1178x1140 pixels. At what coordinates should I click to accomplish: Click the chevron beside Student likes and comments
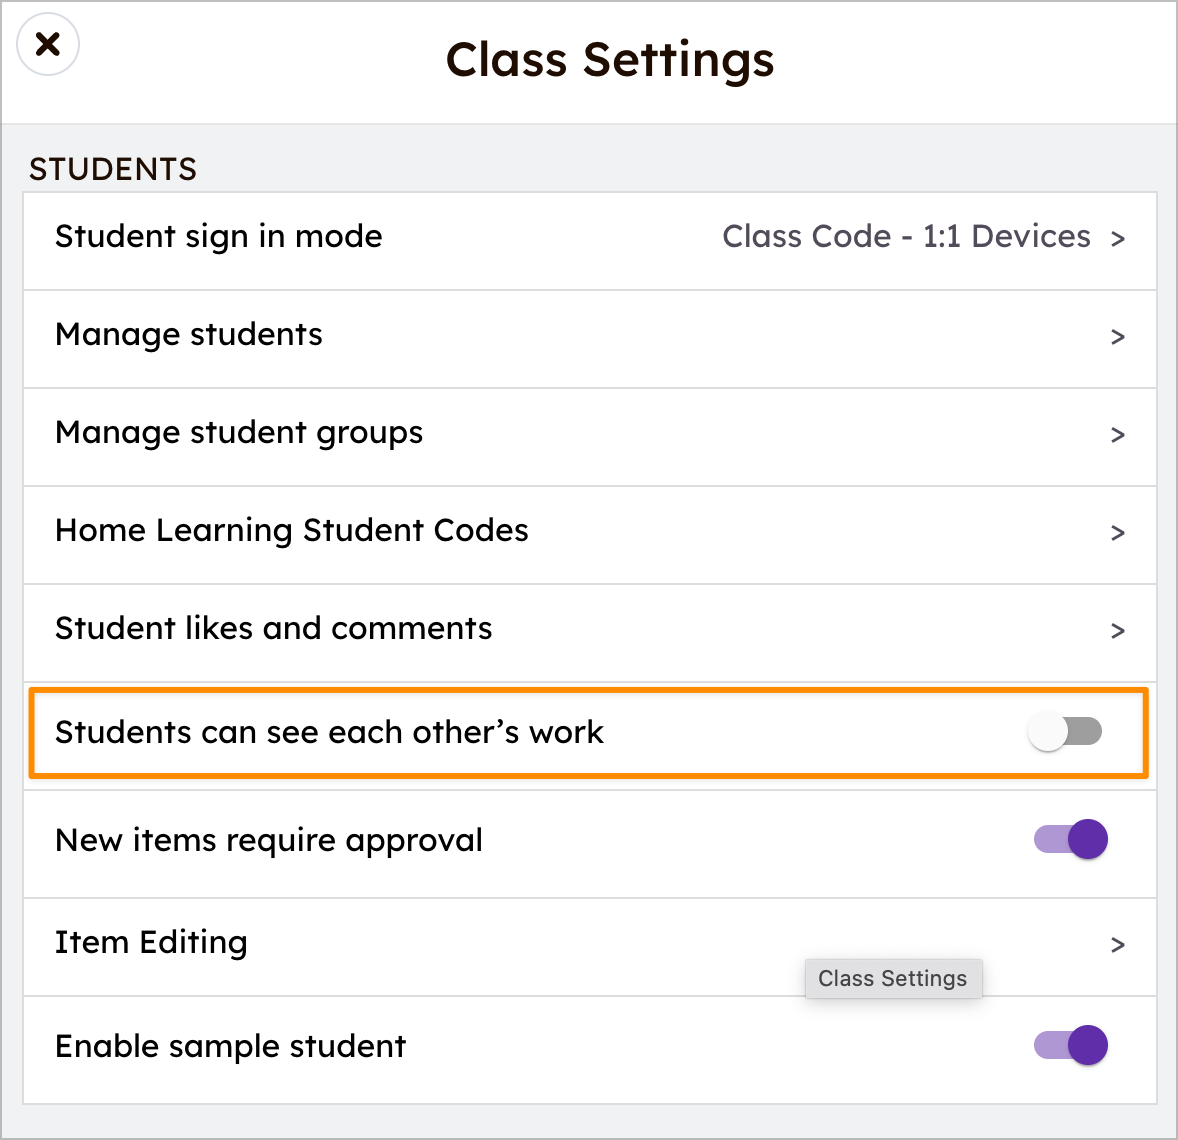click(x=1119, y=631)
